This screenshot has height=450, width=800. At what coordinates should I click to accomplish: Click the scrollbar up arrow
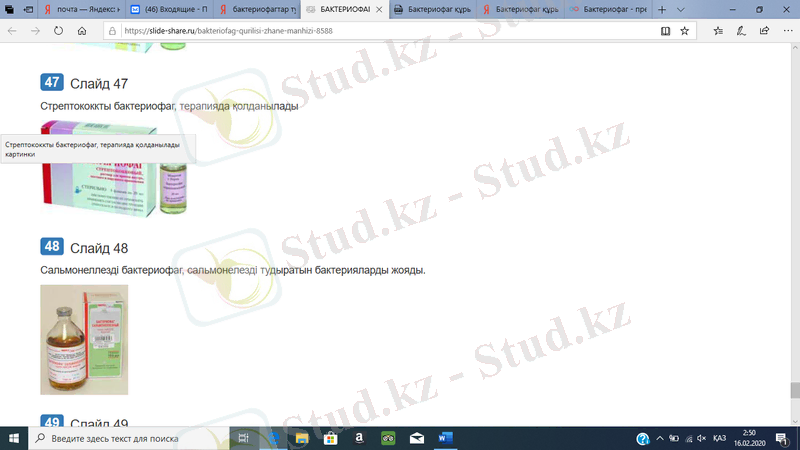pos(795,47)
